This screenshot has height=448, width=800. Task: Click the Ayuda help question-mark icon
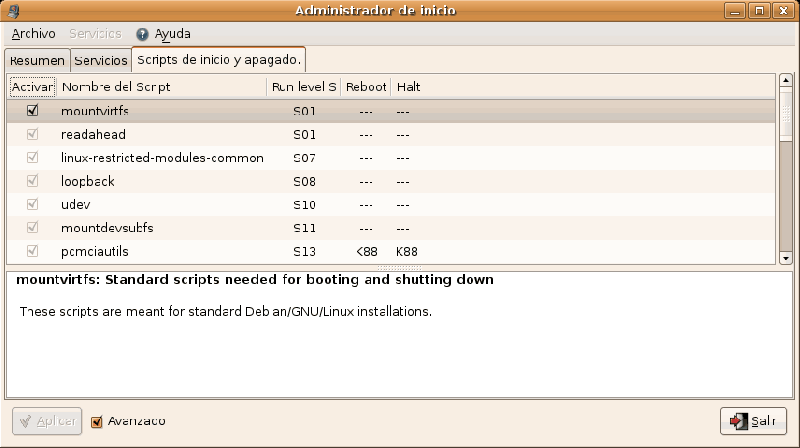point(142,34)
